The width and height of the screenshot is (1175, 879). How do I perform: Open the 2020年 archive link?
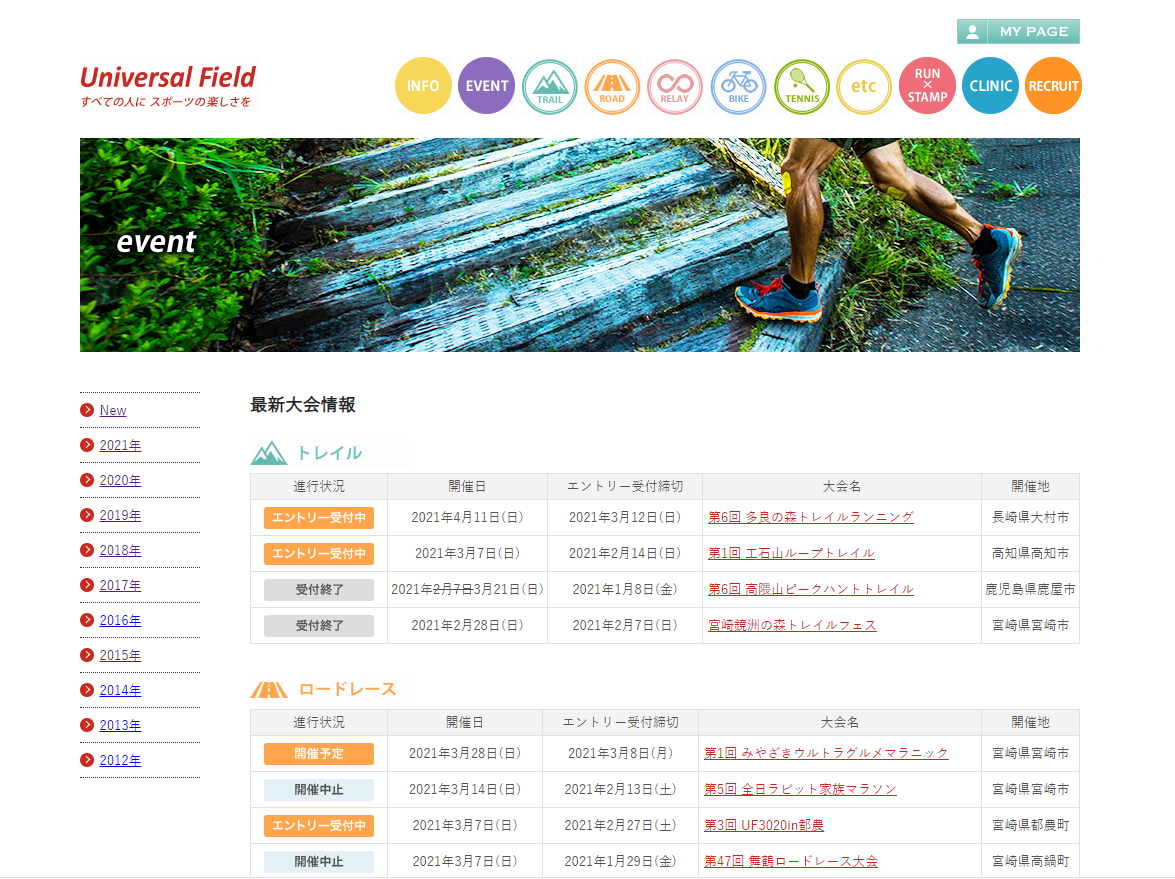(120, 480)
